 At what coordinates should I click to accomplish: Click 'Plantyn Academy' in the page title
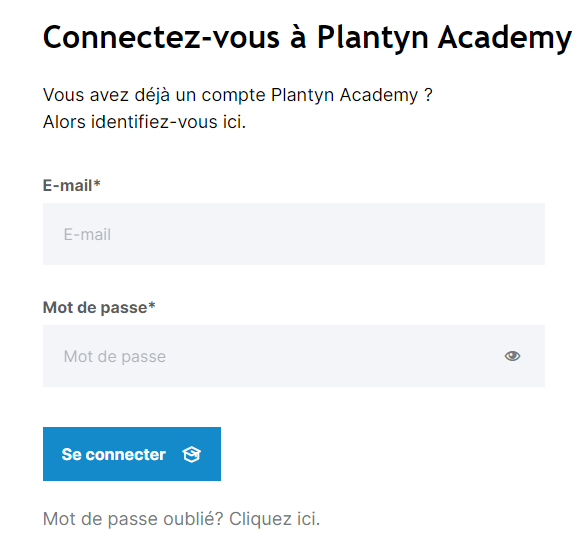click(x=445, y=38)
